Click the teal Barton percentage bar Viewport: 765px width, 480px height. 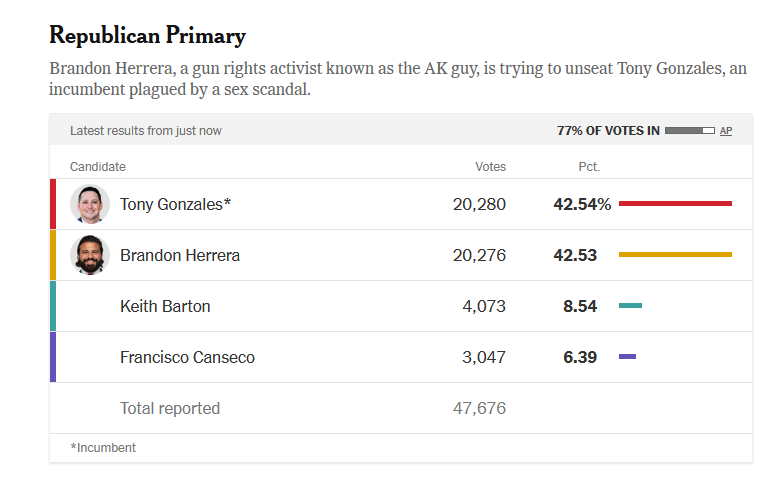point(630,306)
